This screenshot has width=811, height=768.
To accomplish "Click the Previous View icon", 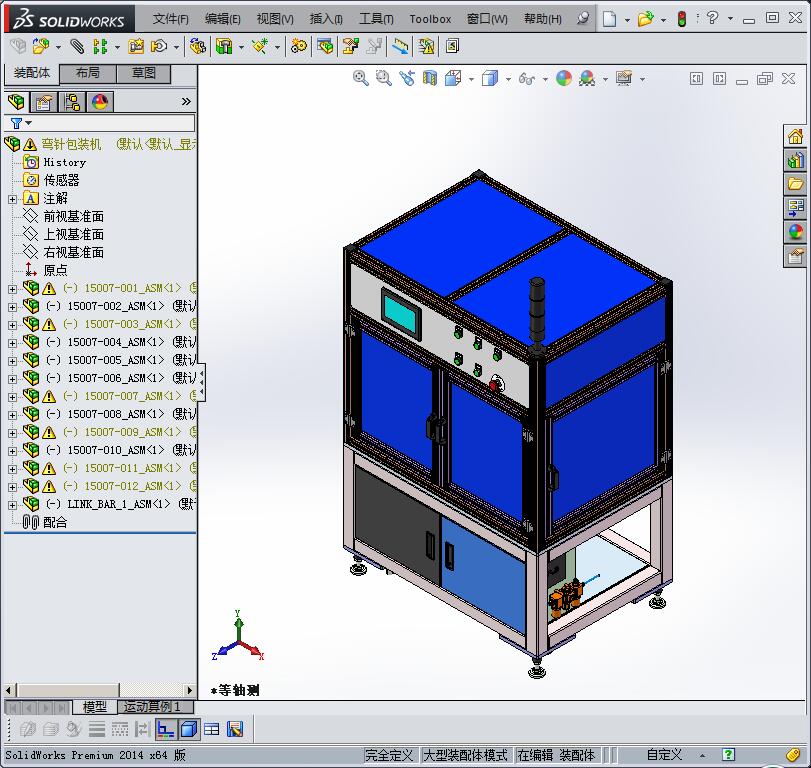I will [x=407, y=79].
